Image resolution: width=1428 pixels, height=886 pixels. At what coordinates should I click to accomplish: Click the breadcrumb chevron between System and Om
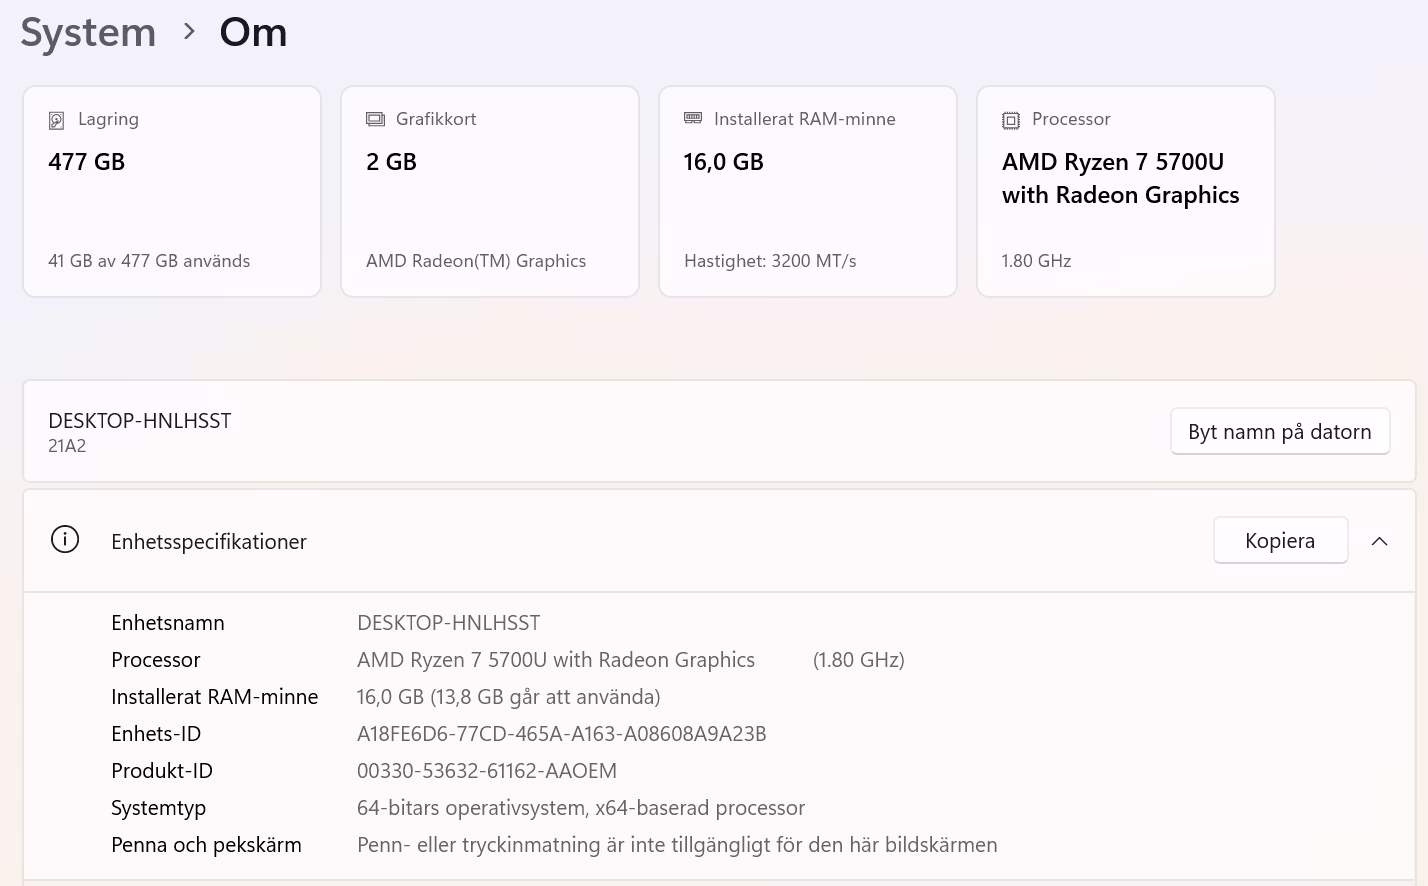[x=189, y=32]
